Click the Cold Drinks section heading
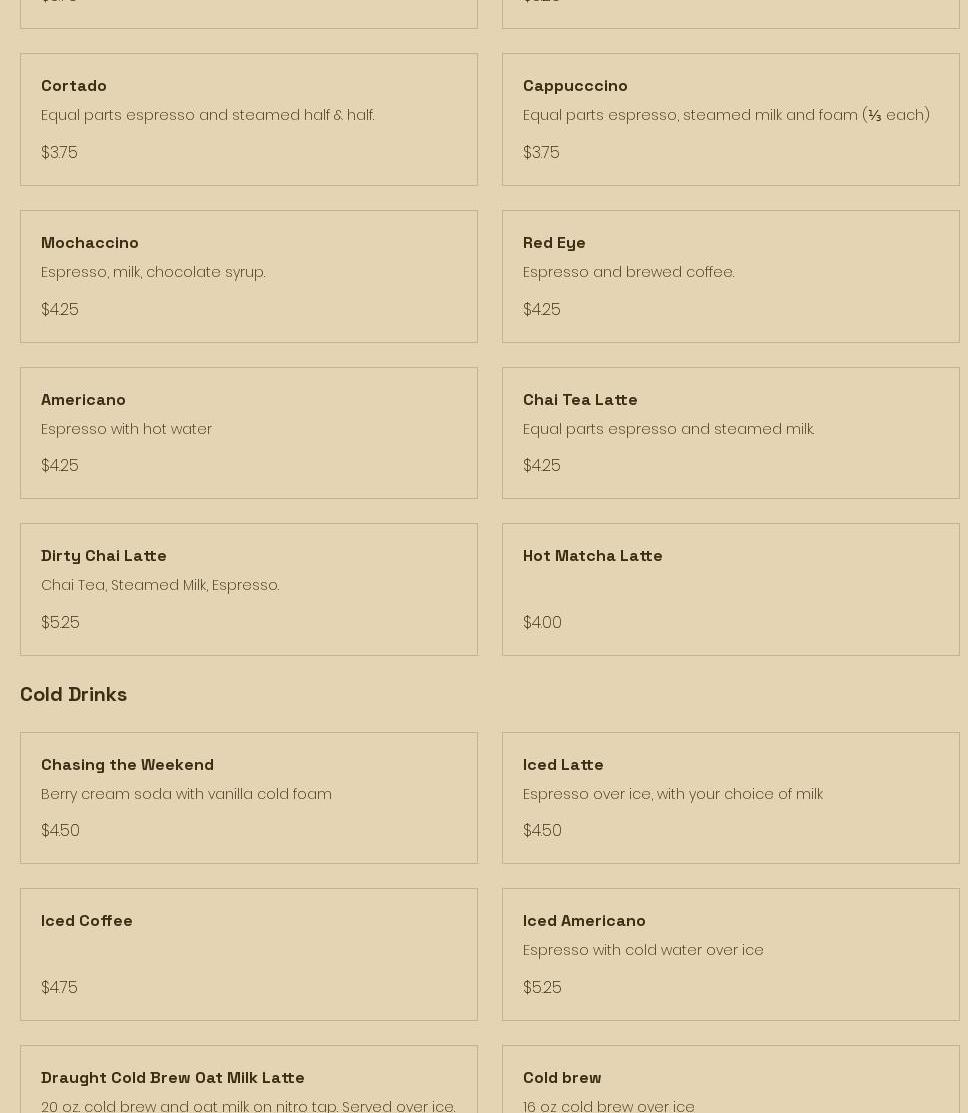The width and height of the screenshot is (968, 1113). (x=73, y=694)
